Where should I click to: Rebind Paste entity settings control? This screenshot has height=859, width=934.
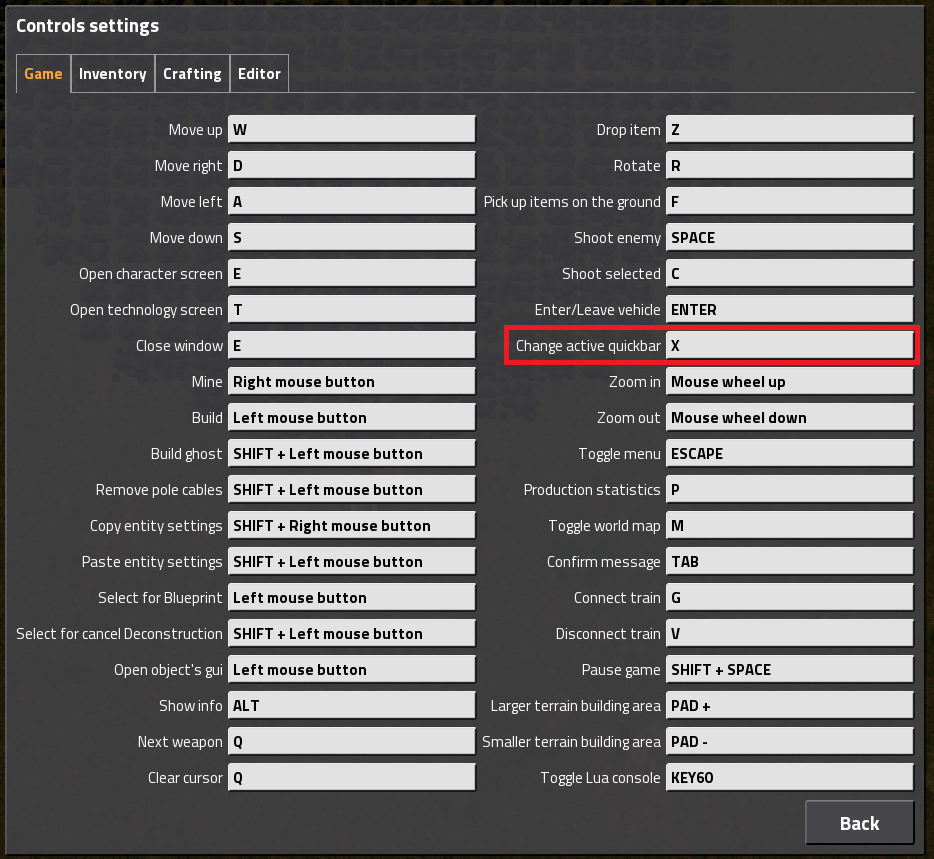[x=351, y=561]
